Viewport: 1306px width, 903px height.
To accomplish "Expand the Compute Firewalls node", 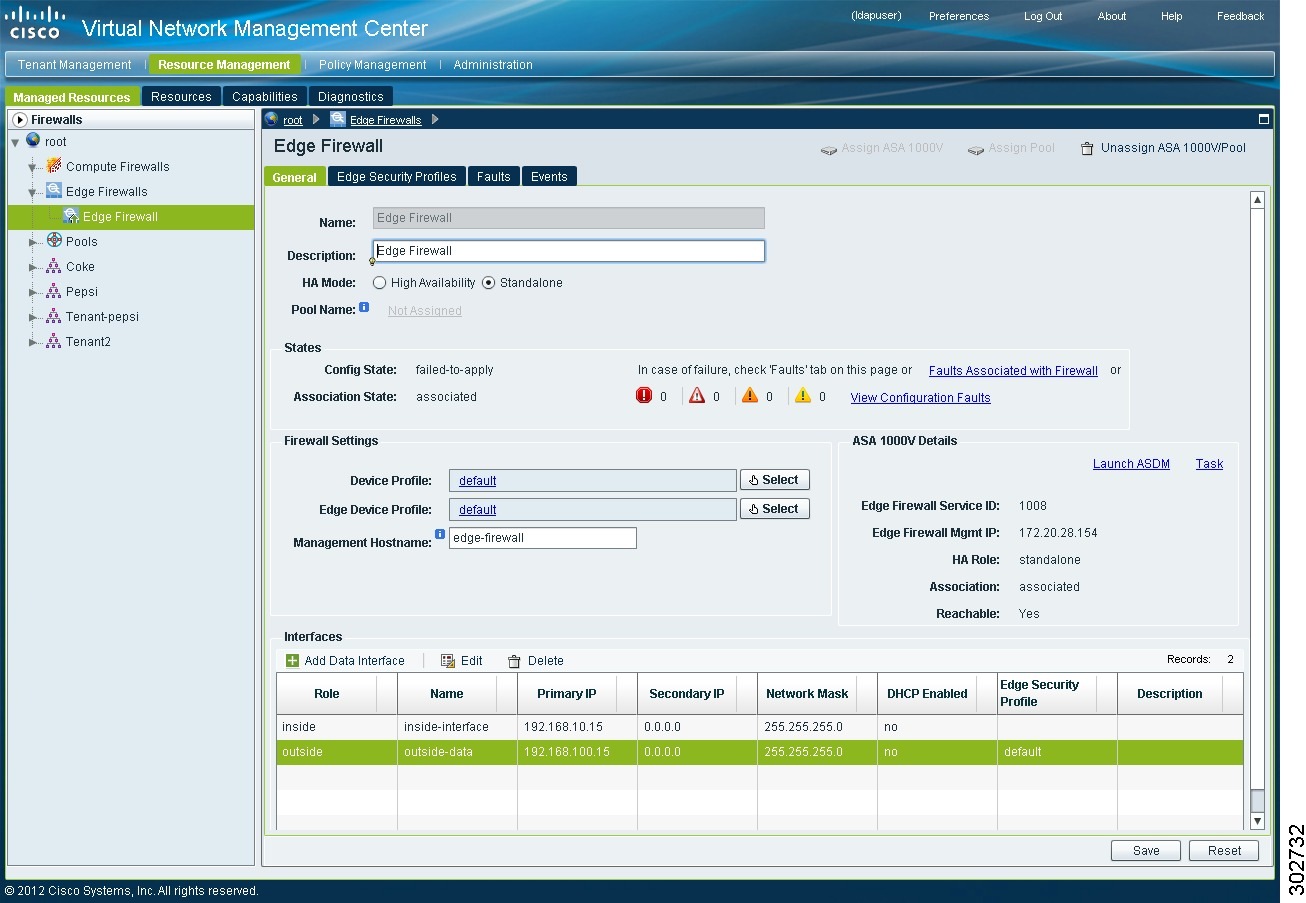I will coord(32,167).
